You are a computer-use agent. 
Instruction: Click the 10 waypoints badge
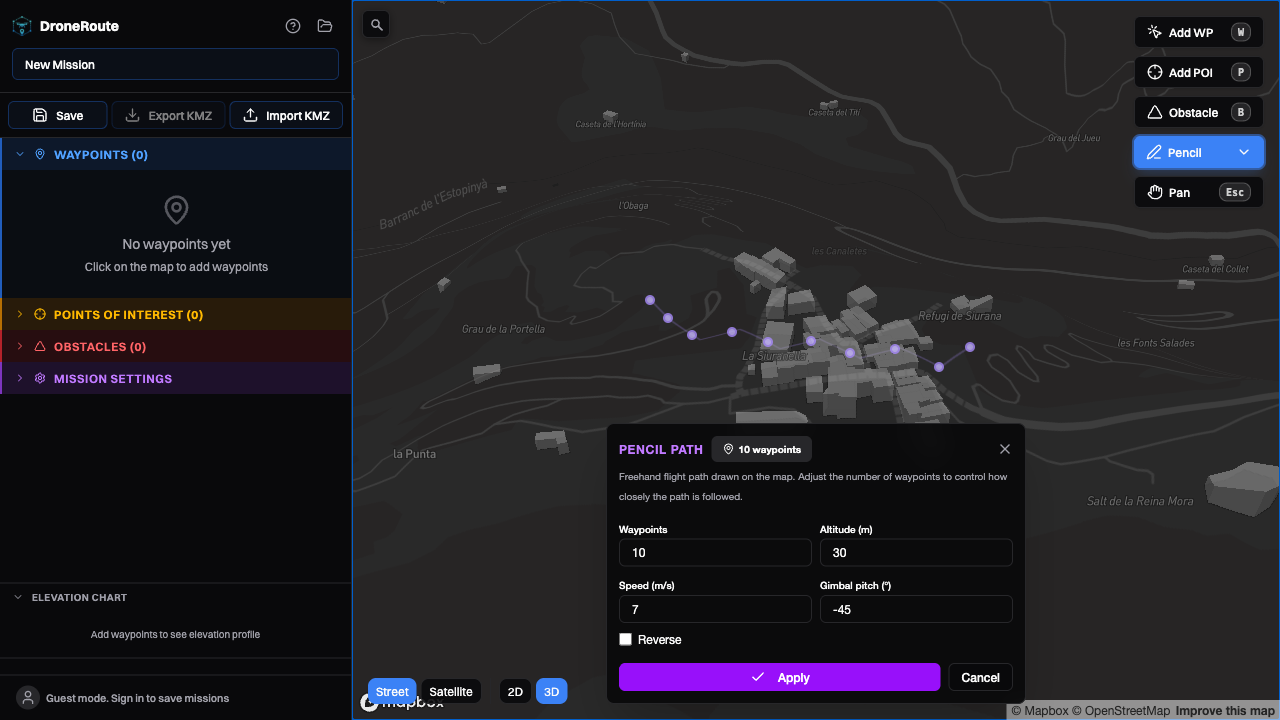tap(762, 450)
